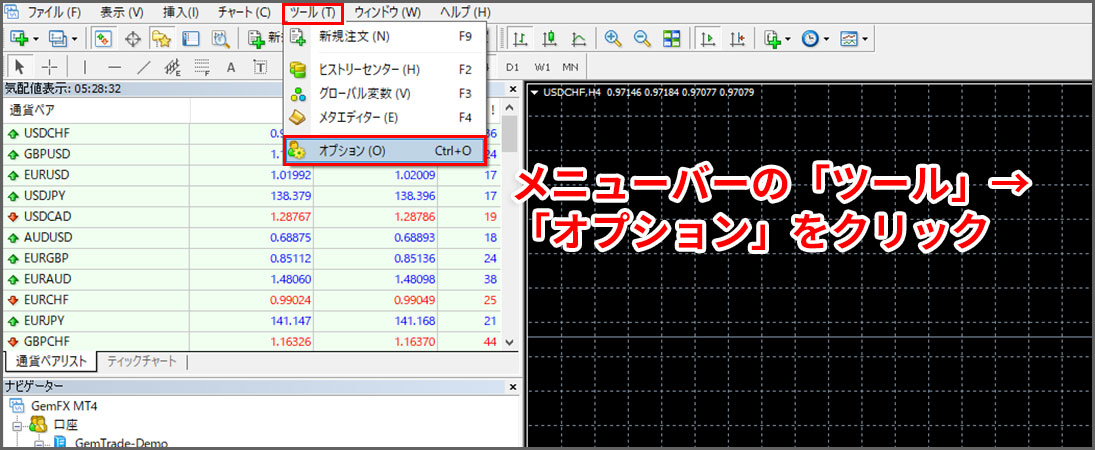The image size is (1095, 450).
Task: Switch to the ティックチャート tab
Action: pos(142,361)
